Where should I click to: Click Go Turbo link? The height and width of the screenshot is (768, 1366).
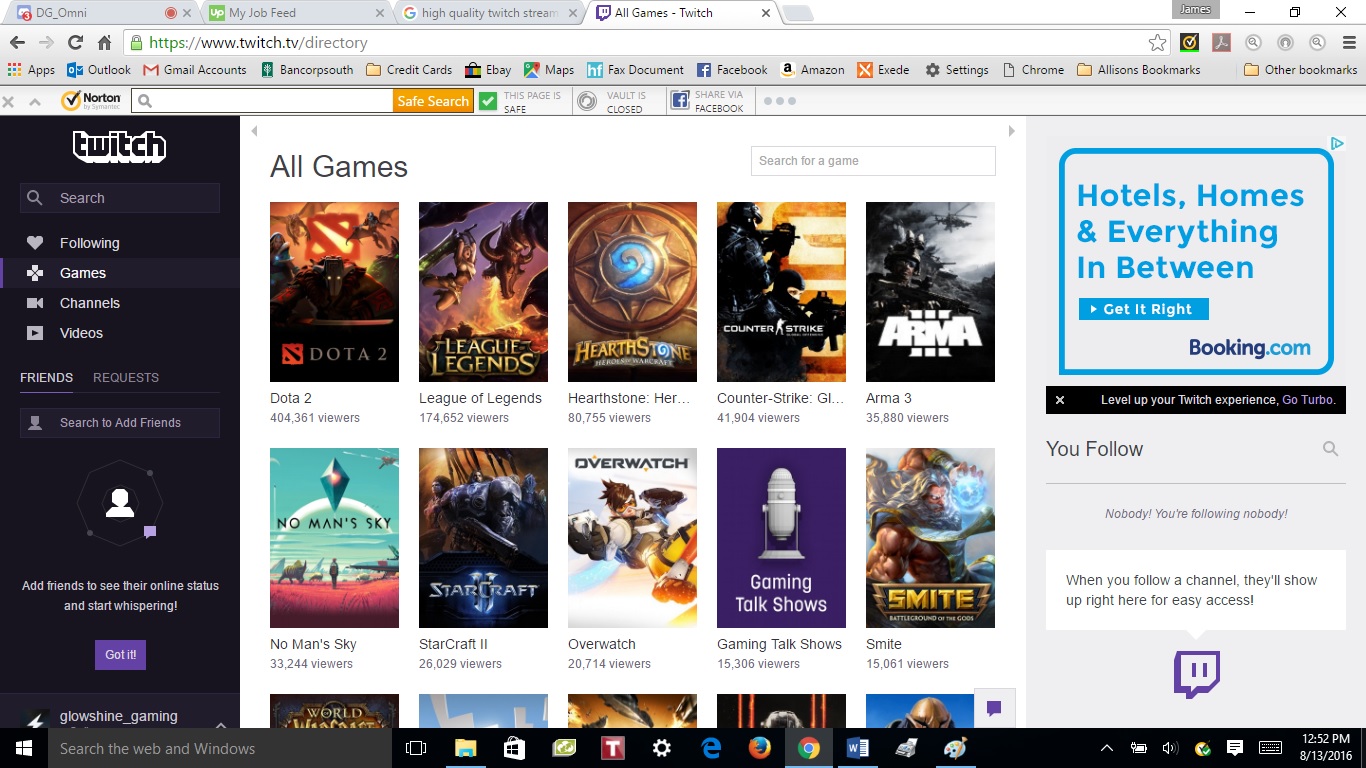coord(1307,400)
